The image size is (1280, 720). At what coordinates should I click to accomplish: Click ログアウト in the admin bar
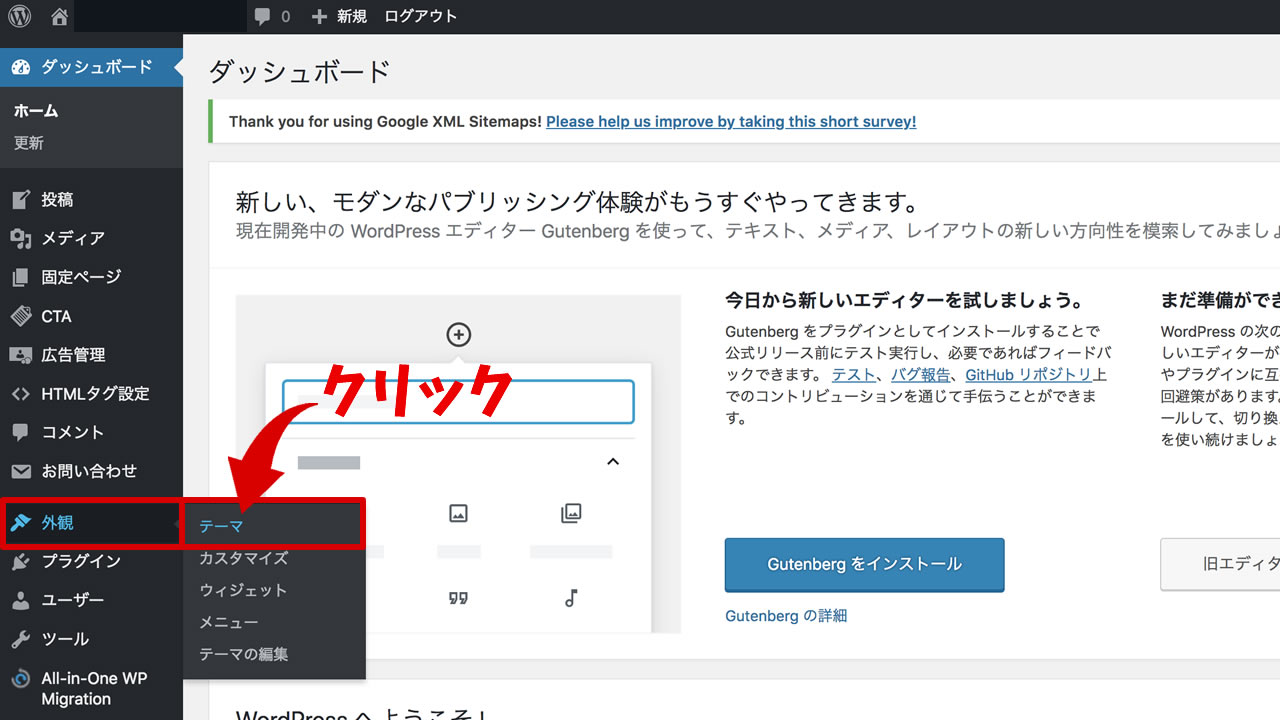point(421,17)
